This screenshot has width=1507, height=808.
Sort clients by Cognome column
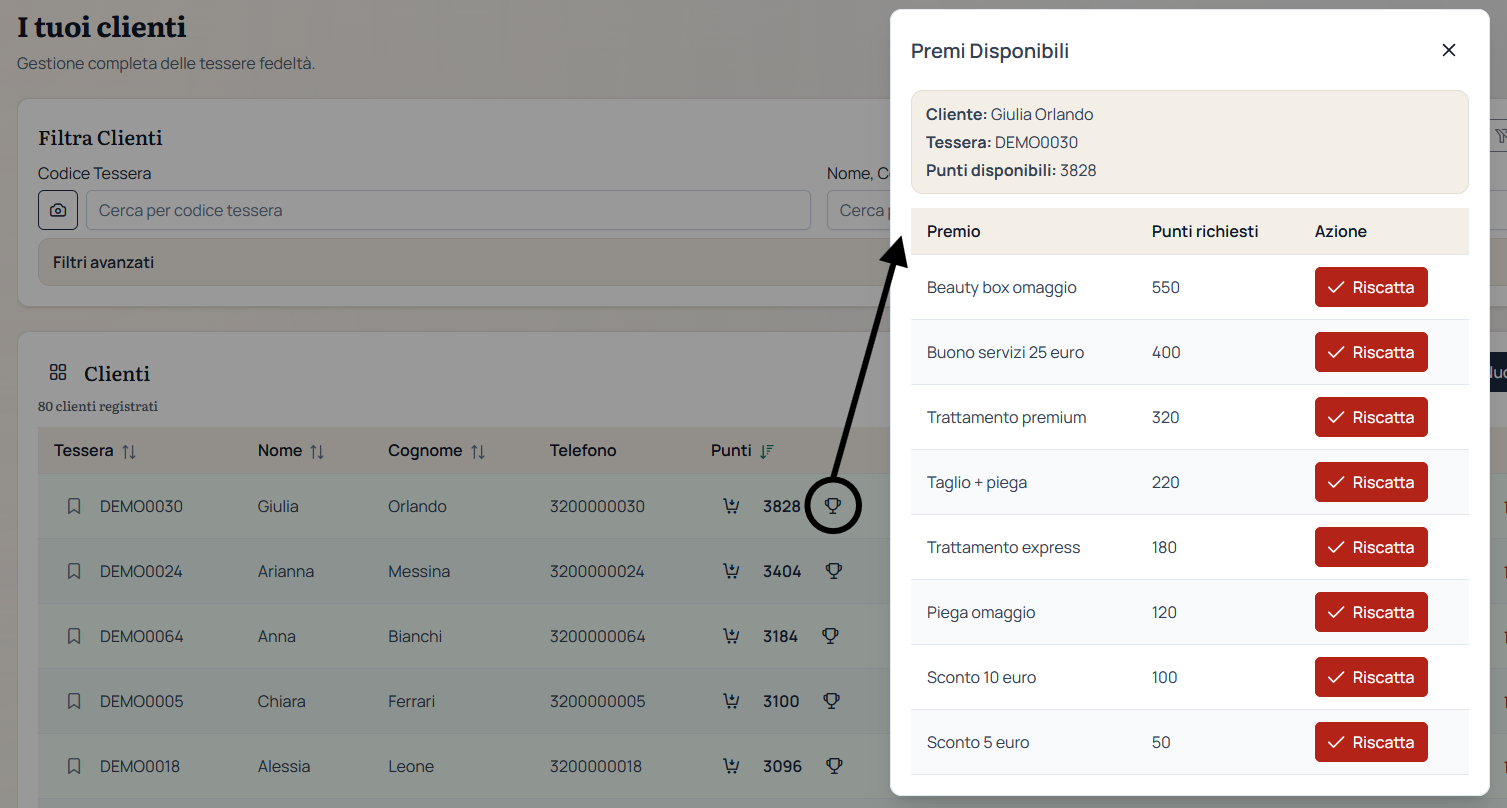(x=478, y=452)
